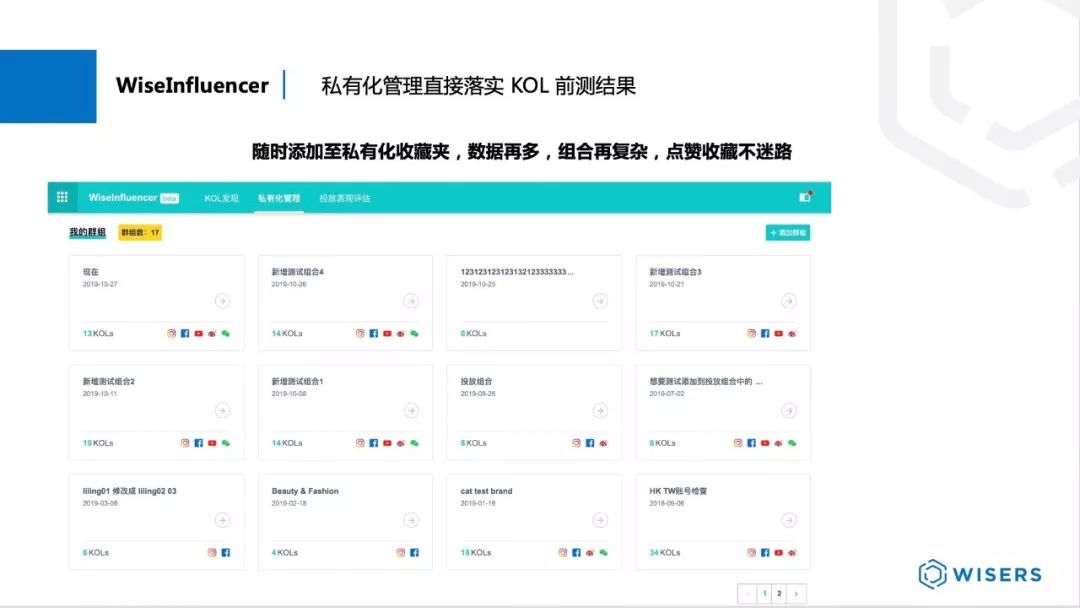Click the cat test brand group title
This screenshot has width=1080, height=608.
click(x=486, y=491)
